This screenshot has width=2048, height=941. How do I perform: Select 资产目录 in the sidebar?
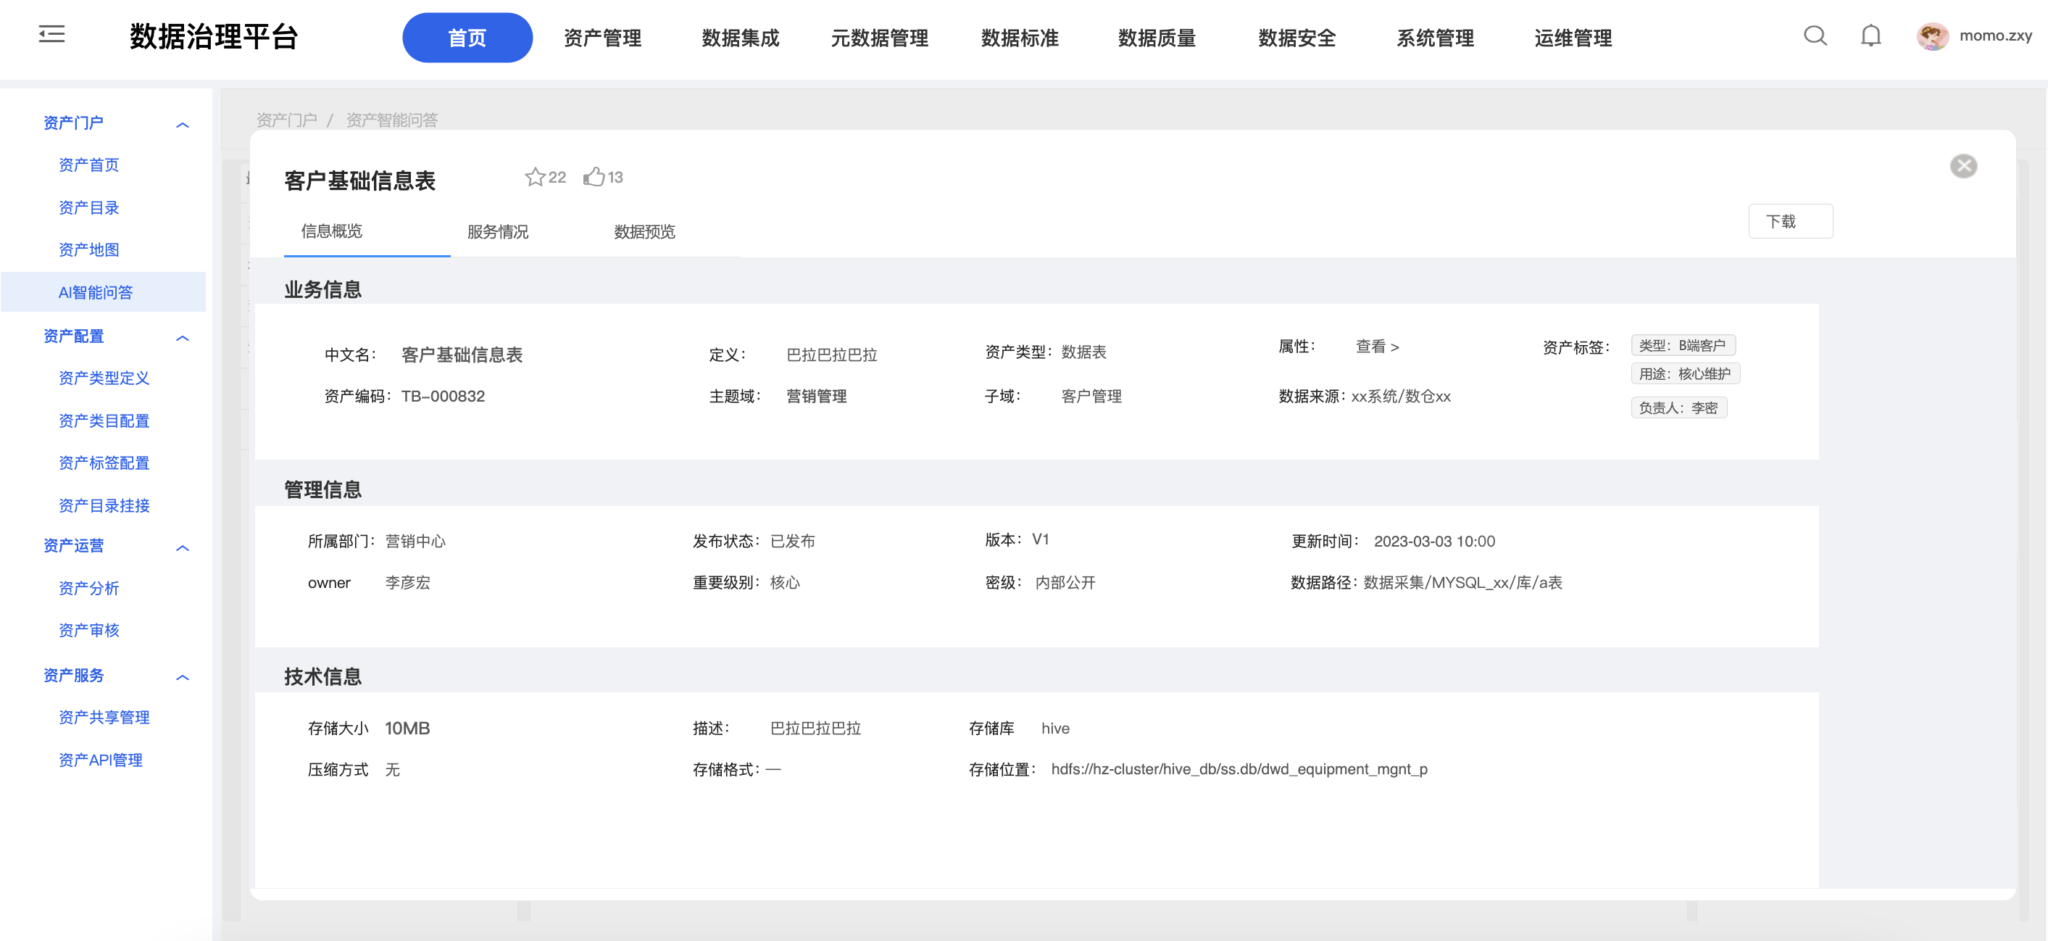tap(89, 207)
